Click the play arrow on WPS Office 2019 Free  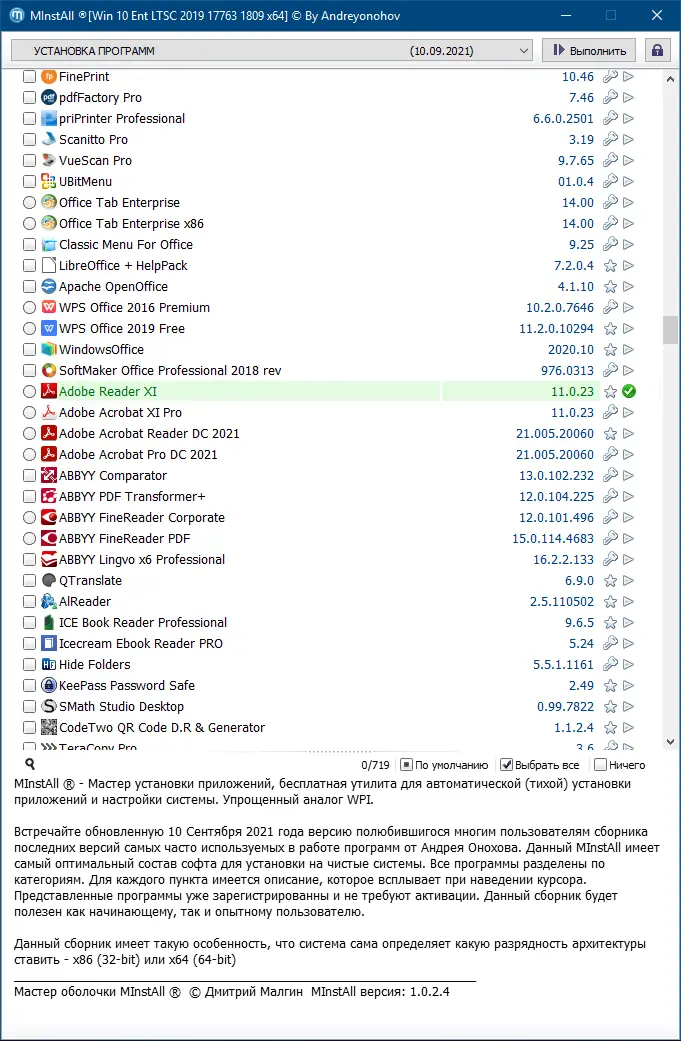point(629,329)
